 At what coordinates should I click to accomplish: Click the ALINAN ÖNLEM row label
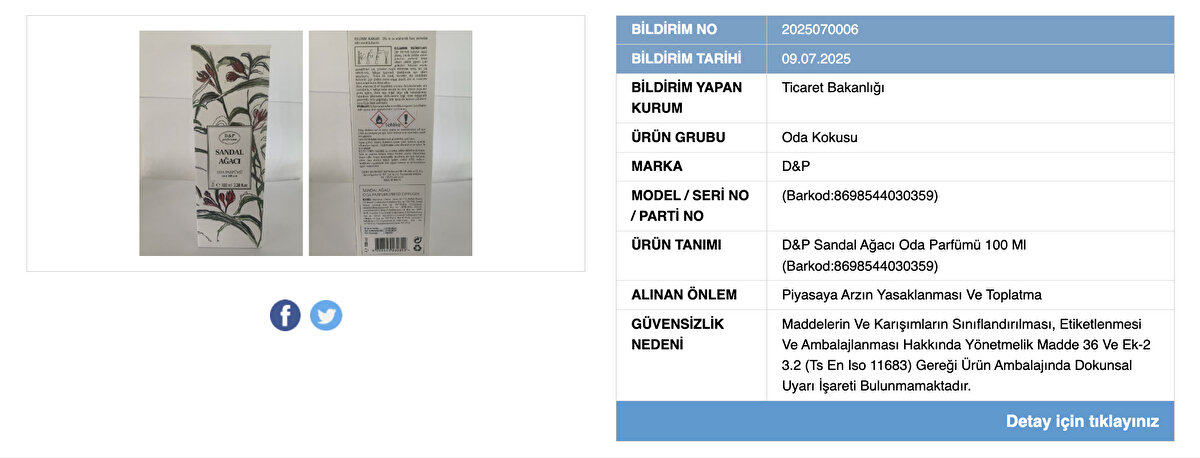(684, 295)
